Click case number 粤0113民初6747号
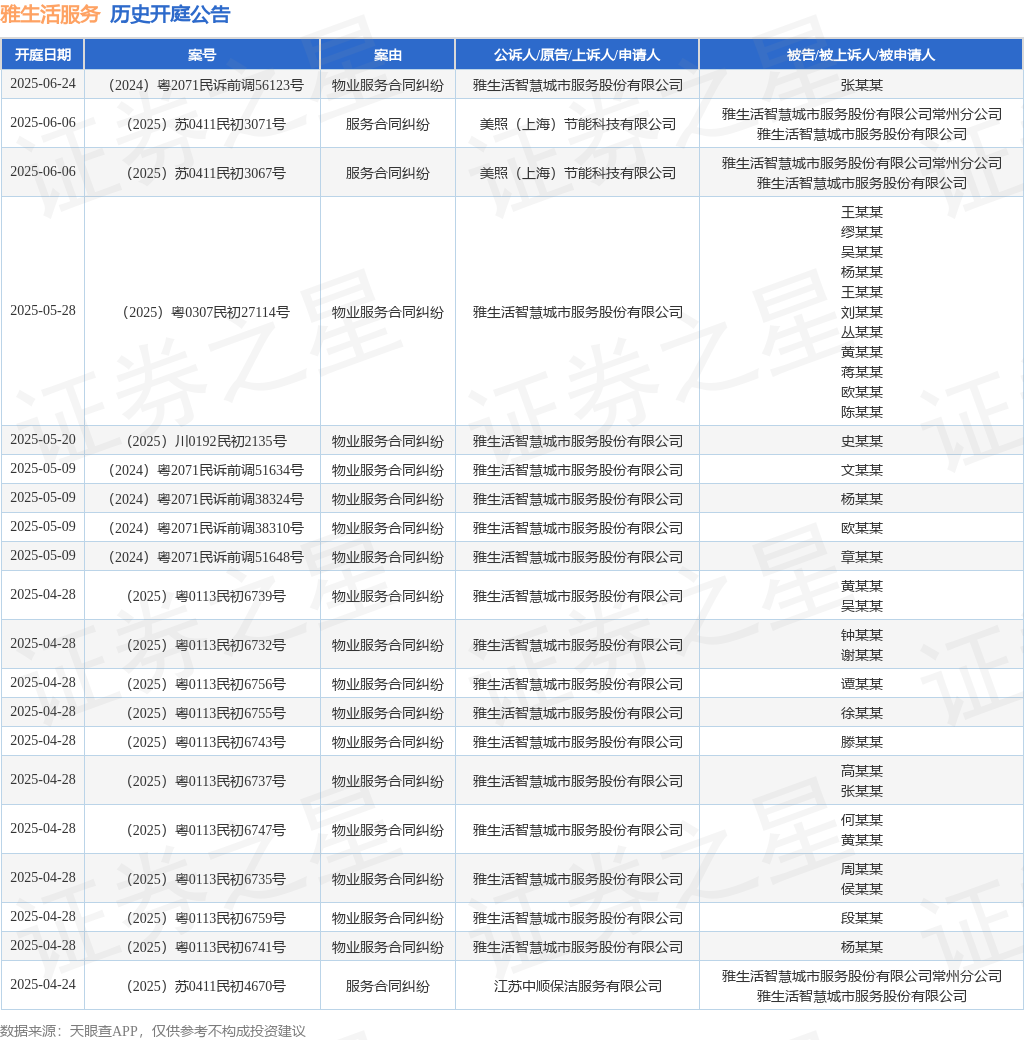 [x=206, y=830]
